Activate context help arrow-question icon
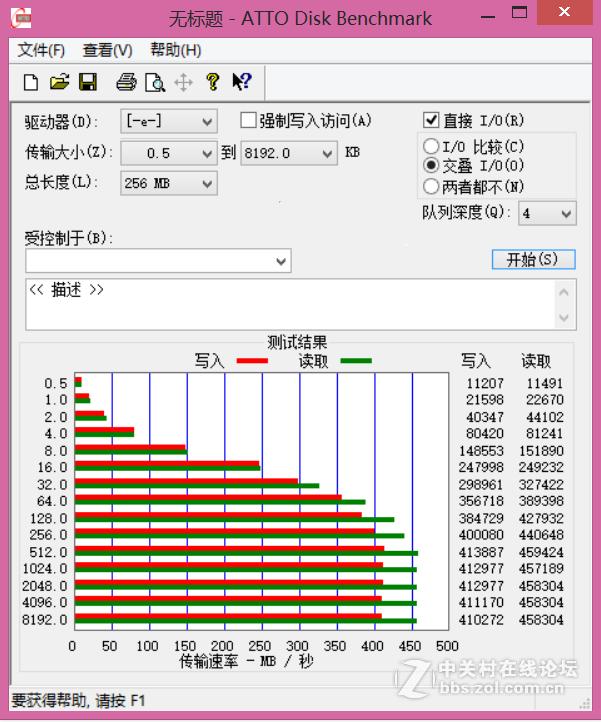The height and width of the screenshot is (722, 601). click(241, 82)
